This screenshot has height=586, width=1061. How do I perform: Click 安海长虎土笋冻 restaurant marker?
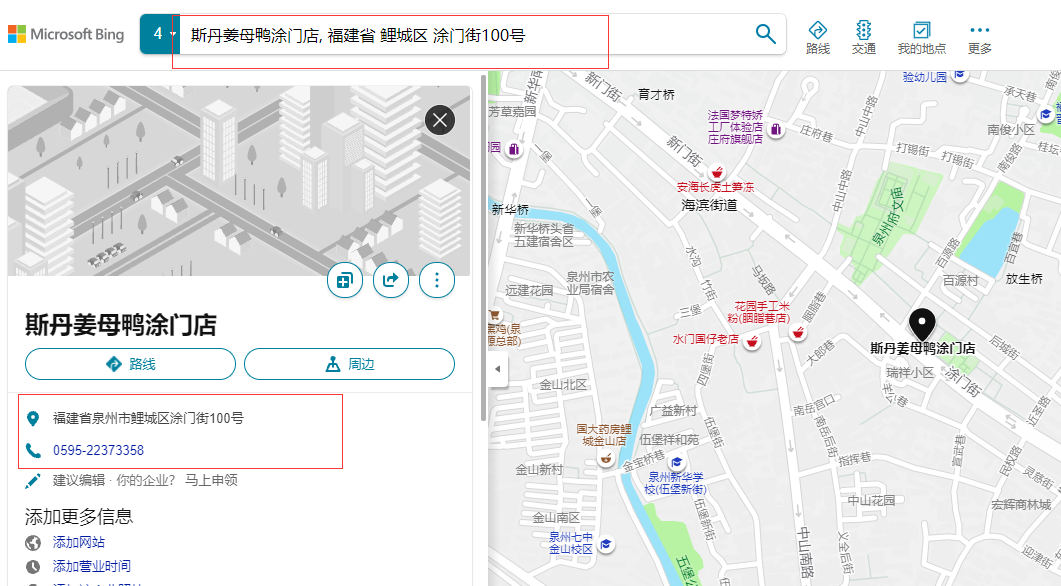coord(717,172)
